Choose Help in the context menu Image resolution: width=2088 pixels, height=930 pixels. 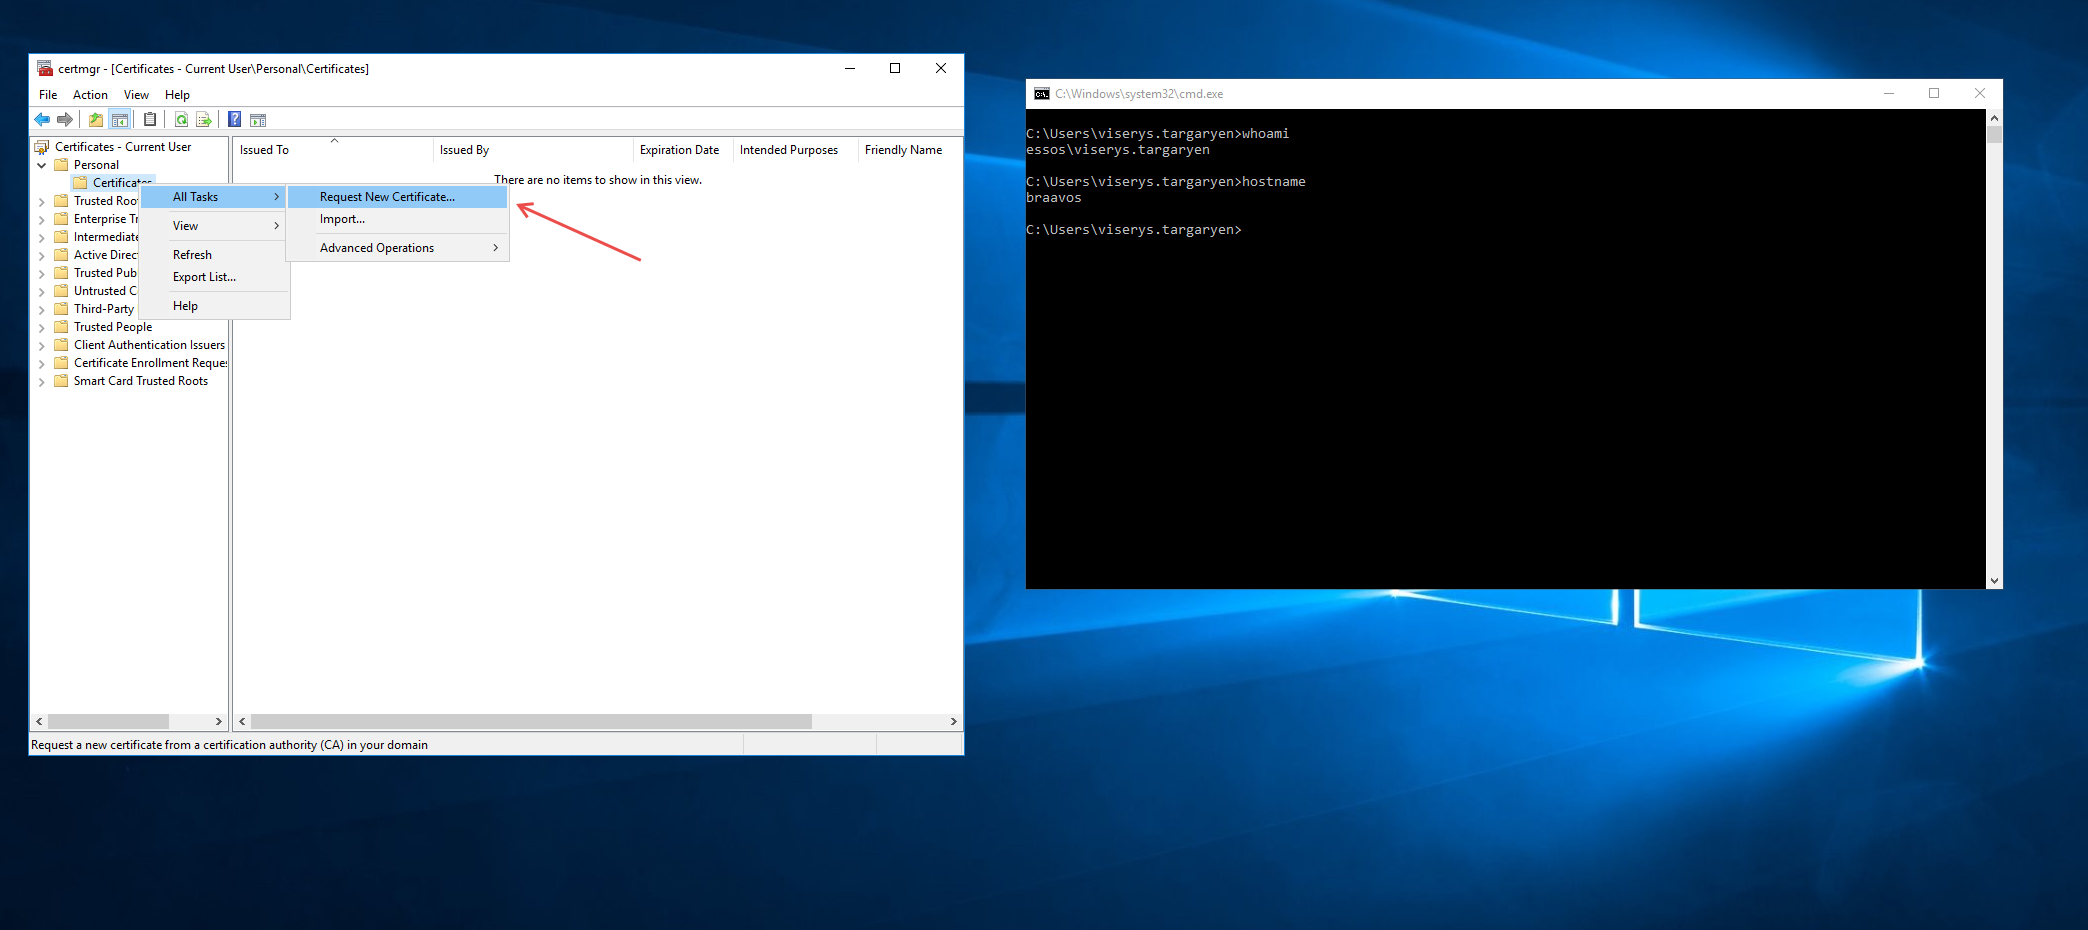(215, 306)
